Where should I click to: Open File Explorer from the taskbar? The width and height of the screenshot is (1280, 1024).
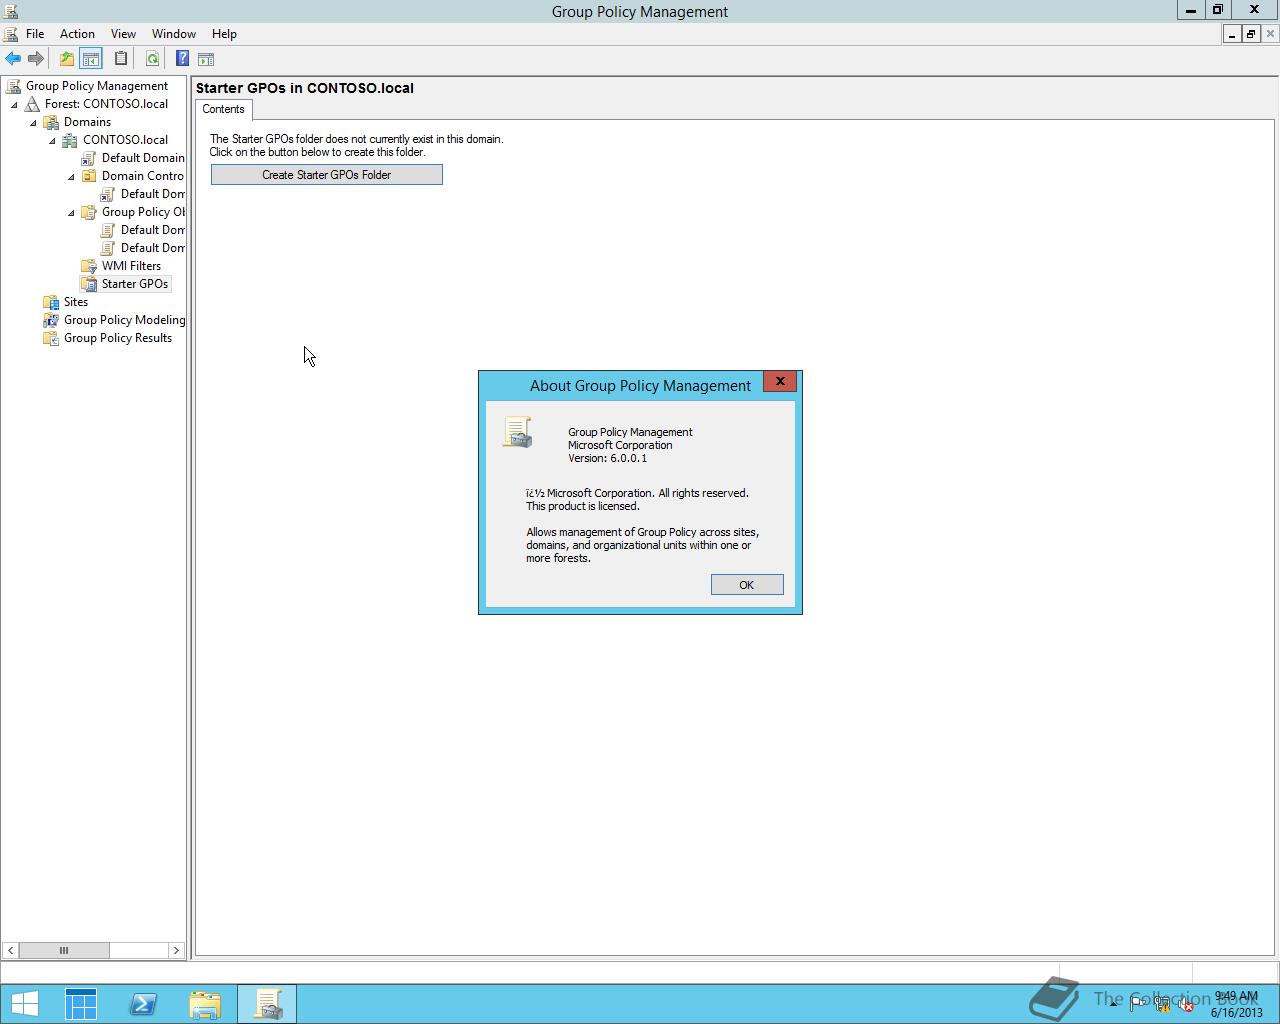coord(205,1004)
